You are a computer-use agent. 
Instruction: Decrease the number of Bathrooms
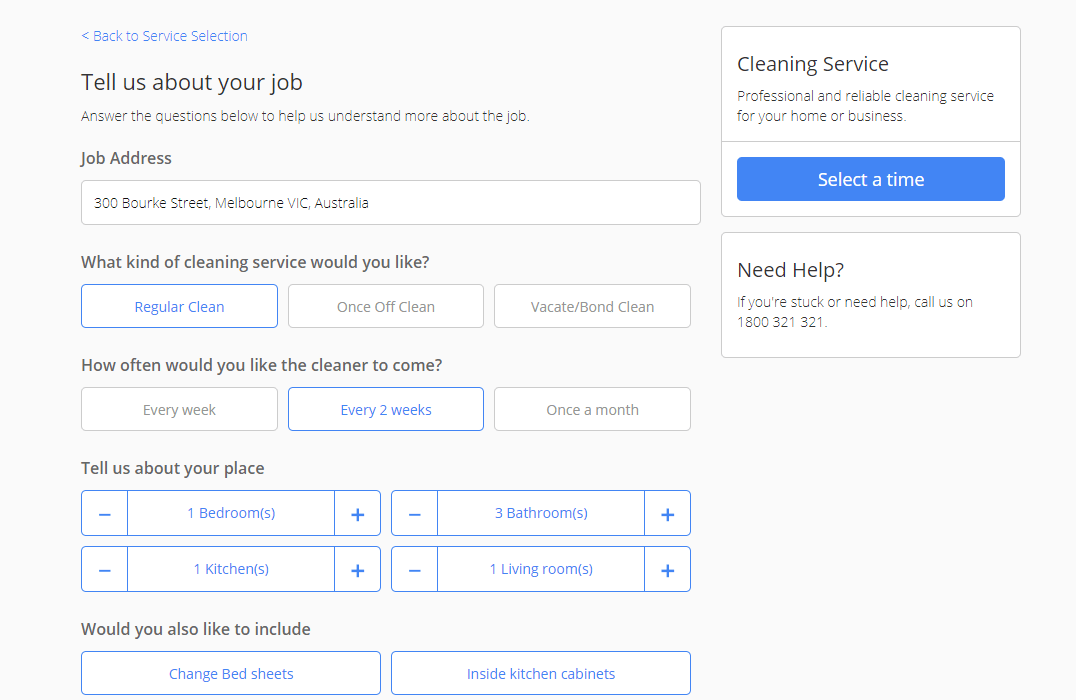click(414, 513)
